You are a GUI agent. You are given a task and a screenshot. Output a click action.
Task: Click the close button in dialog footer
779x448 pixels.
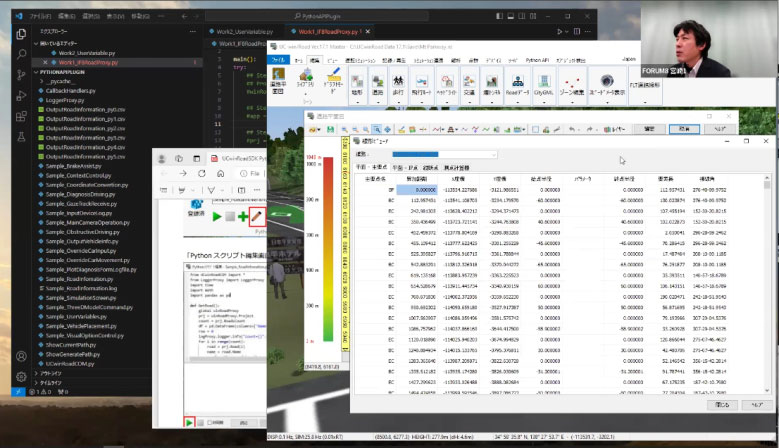(x=721, y=405)
